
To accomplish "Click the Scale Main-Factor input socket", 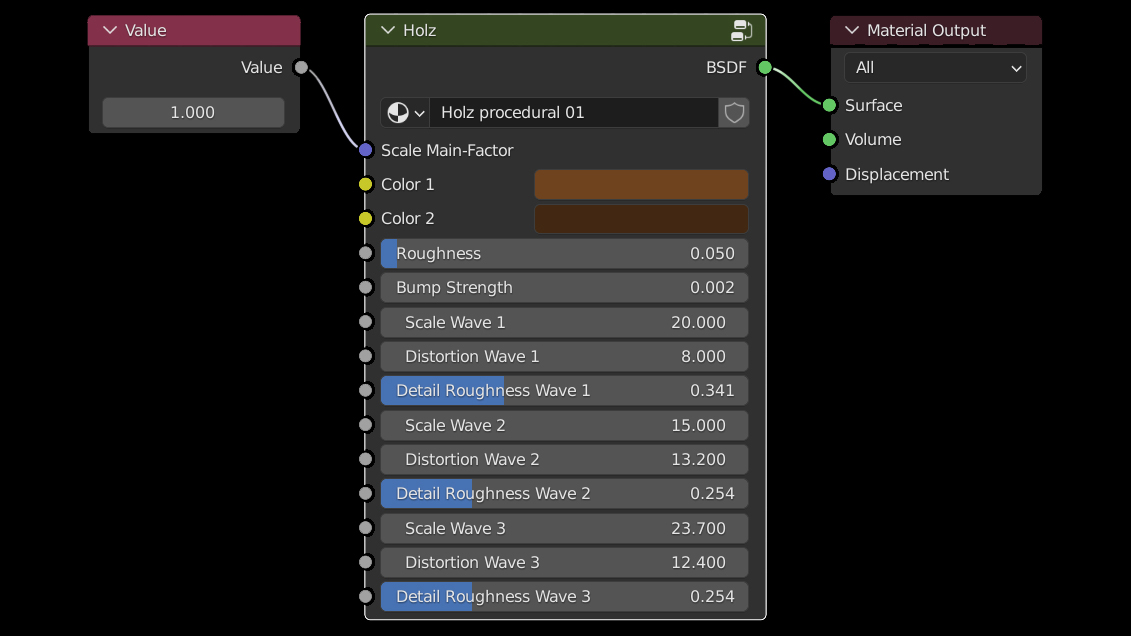I will tap(366, 150).
